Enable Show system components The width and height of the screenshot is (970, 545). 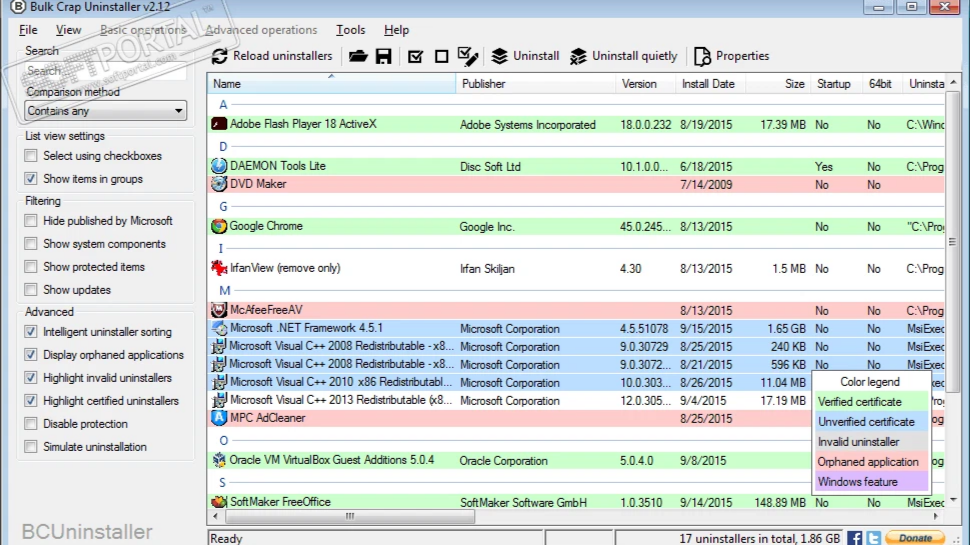(x=30, y=244)
